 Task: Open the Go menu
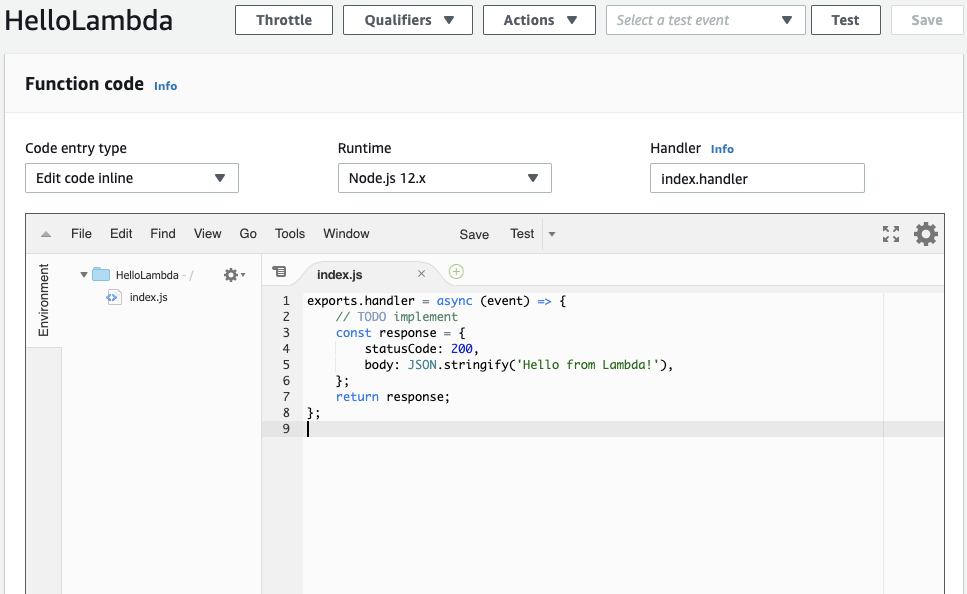248,234
